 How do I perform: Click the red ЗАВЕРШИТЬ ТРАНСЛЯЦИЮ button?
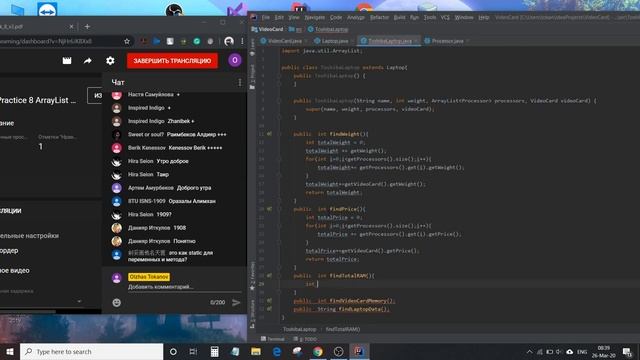point(172,61)
